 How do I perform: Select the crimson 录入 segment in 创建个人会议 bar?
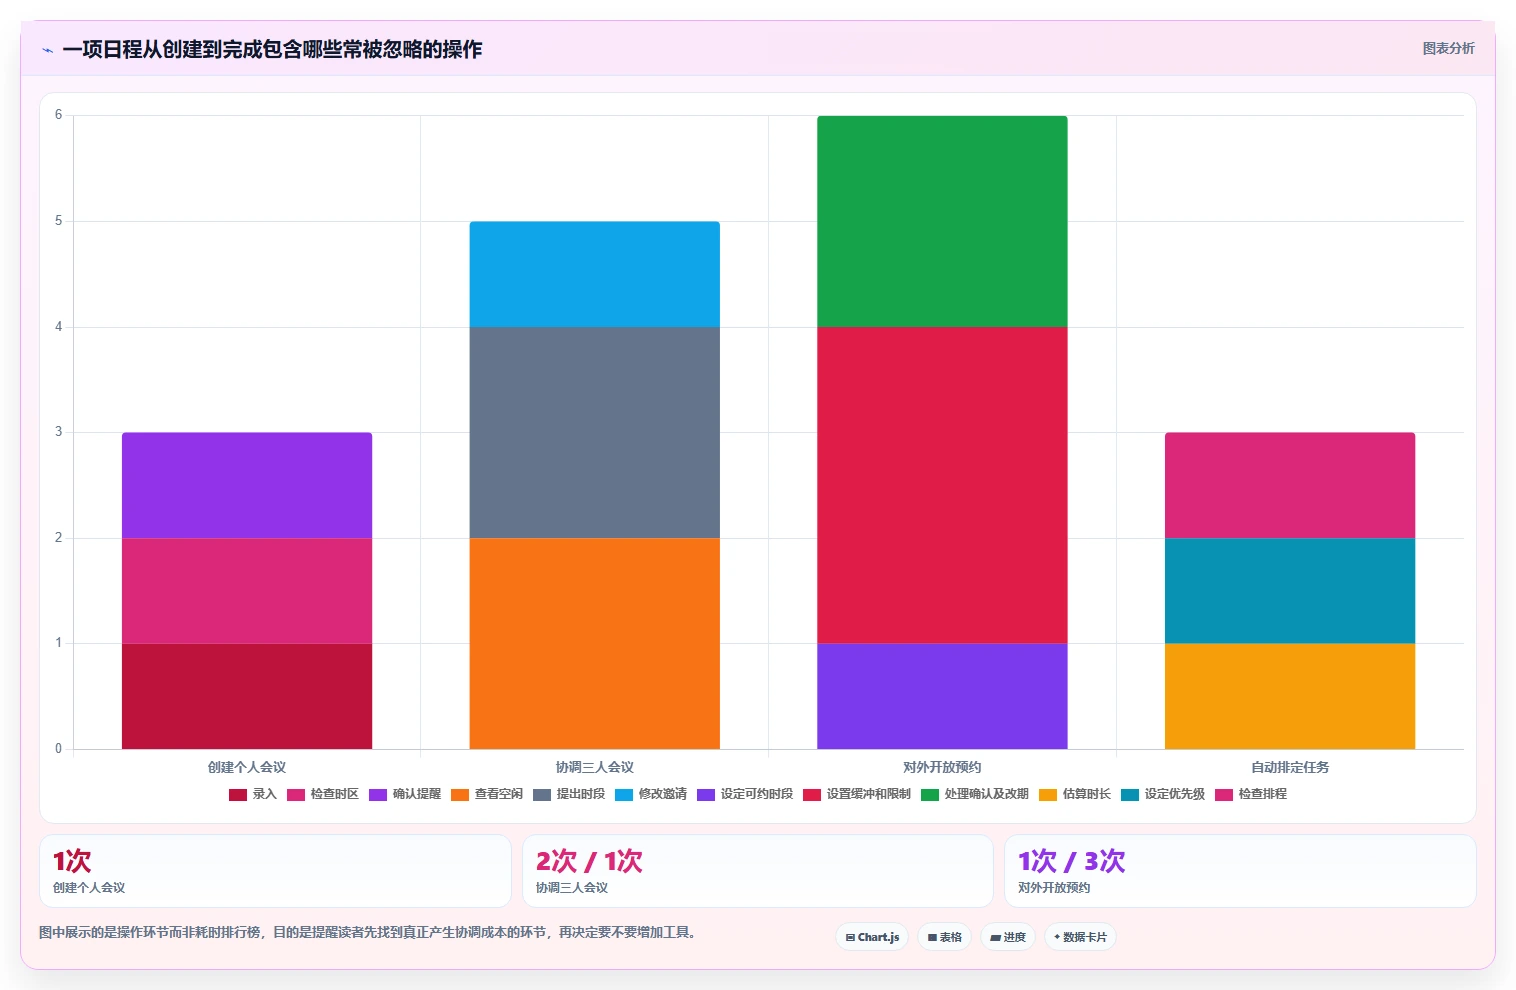point(247,696)
